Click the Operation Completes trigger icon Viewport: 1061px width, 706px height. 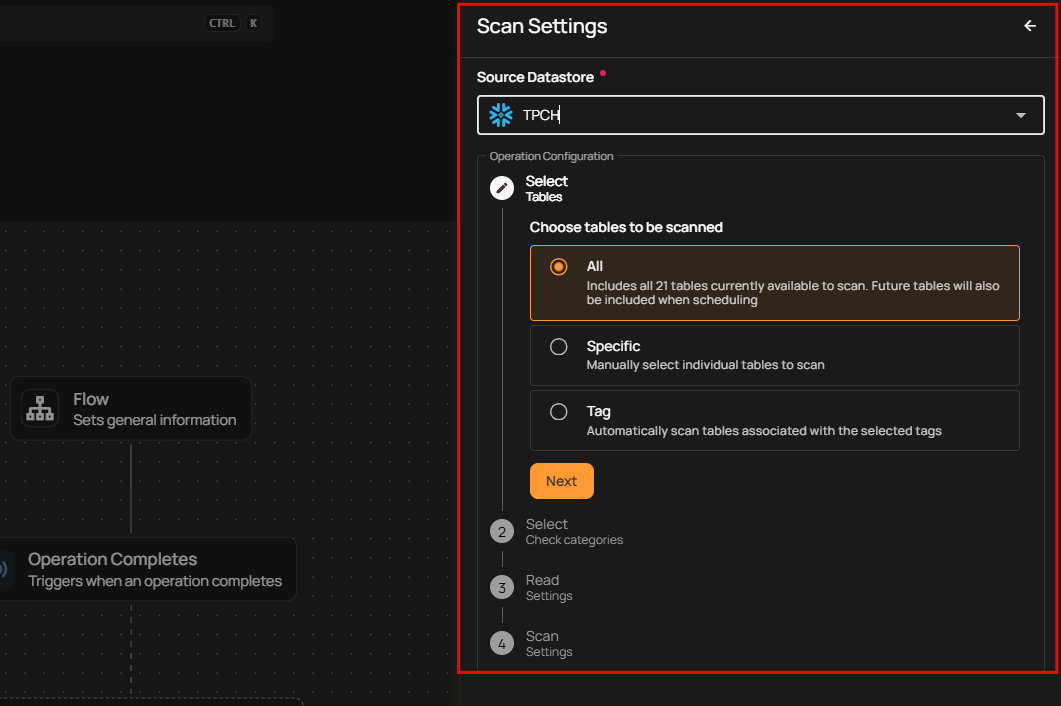5,569
